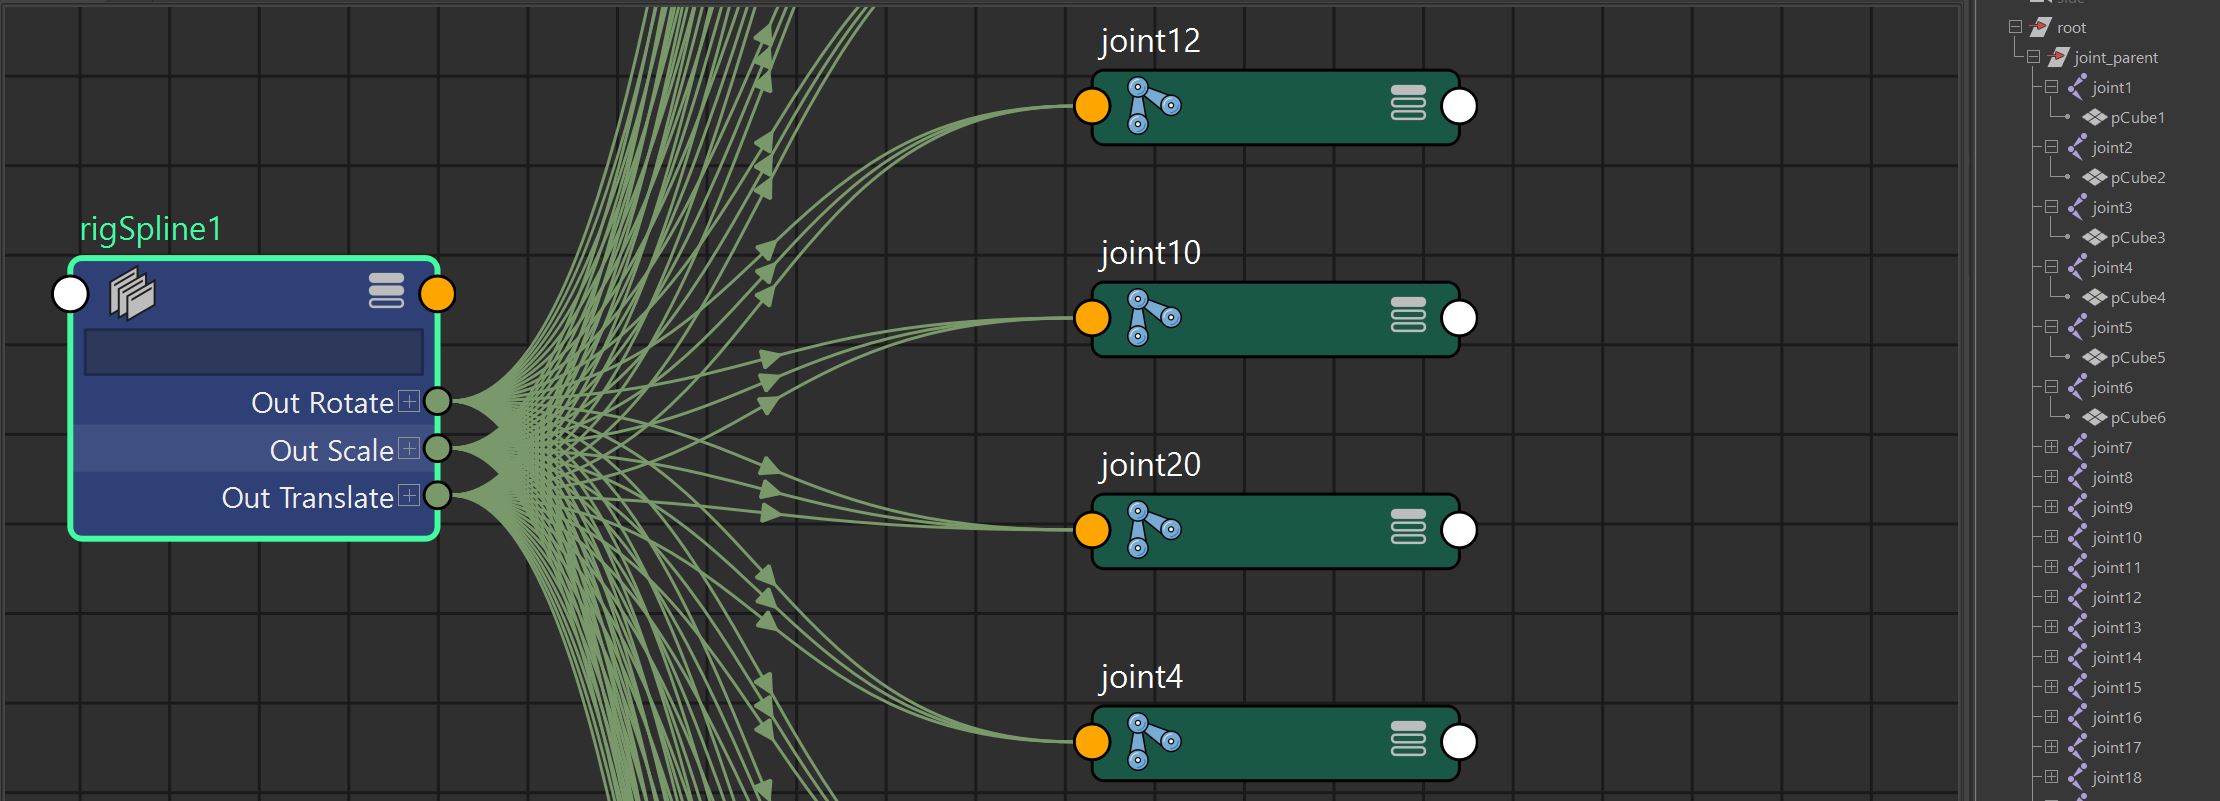Toggle joint12 node attribute display mode icon
Image resolution: width=2220 pixels, height=801 pixels.
1408,103
